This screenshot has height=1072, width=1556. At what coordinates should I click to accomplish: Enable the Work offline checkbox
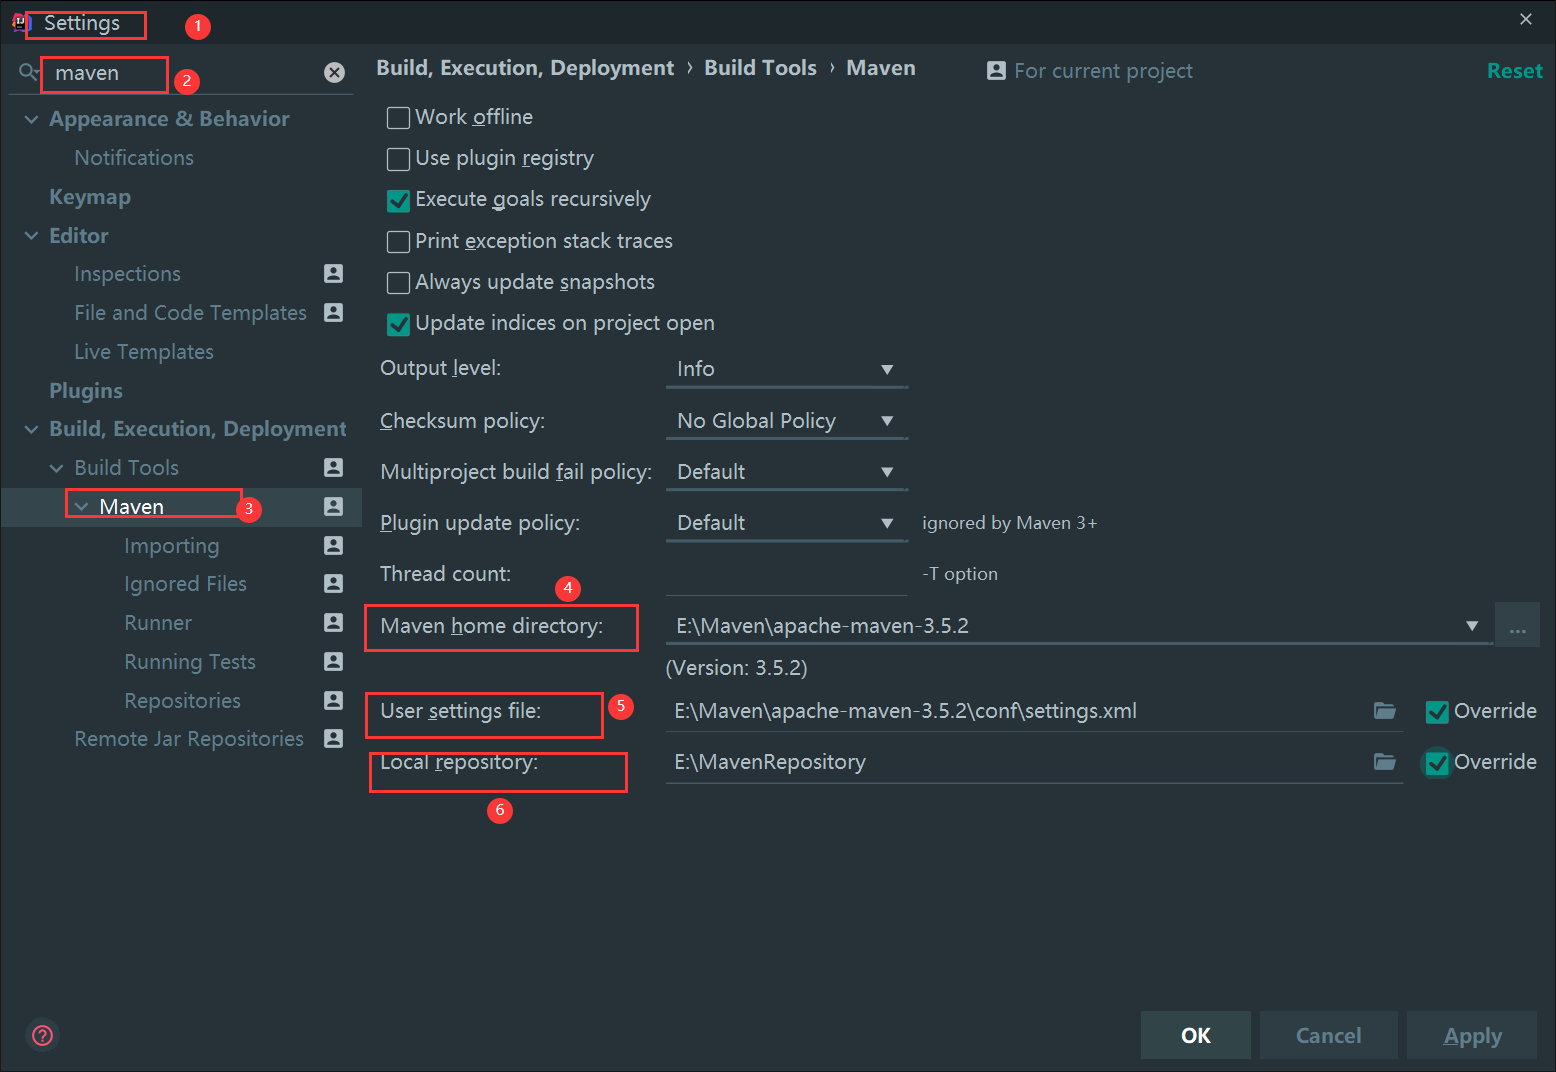(x=398, y=118)
